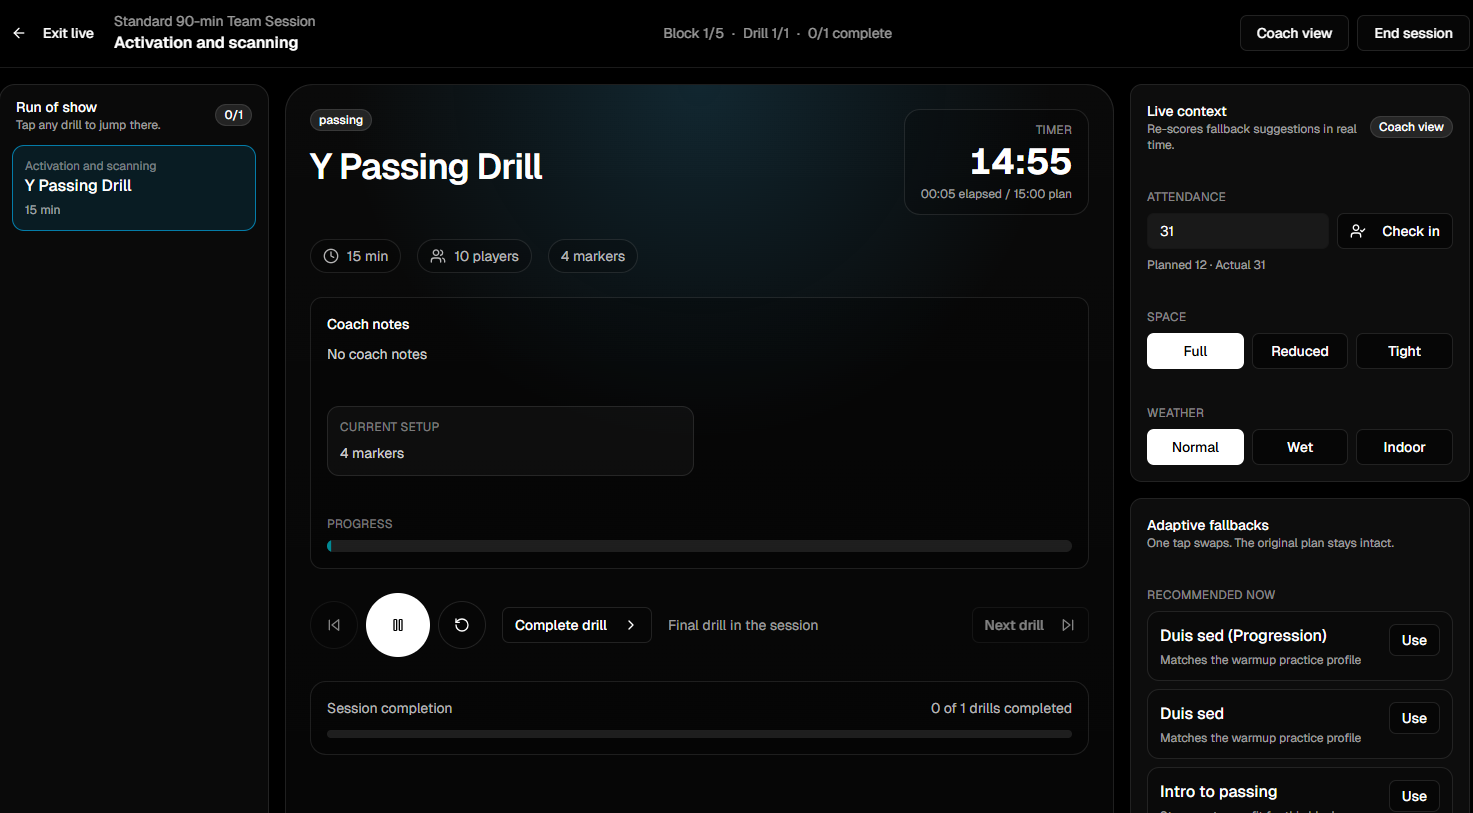The height and width of the screenshot is (813, 1473).
Task: Select the skip-to-previous drill icon
Action: [333, 624]
